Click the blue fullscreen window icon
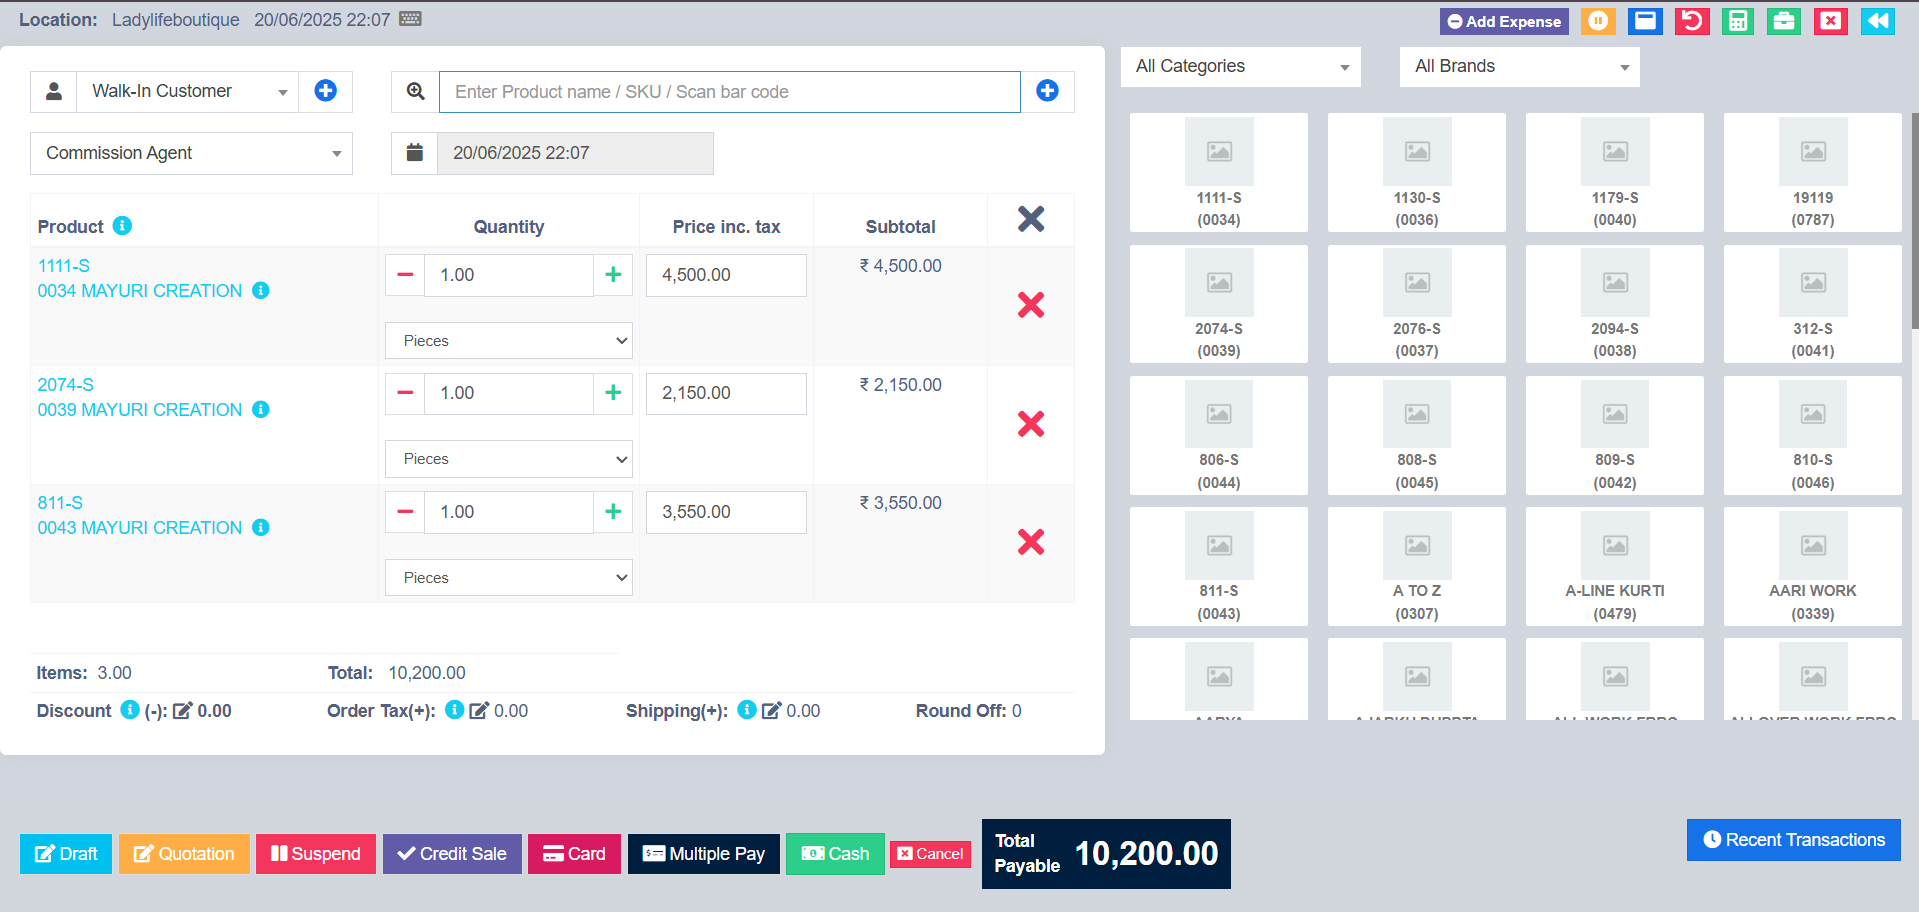Viewport: 1919px width, 912px height. pyautogui.click(x=1645, y=21)
